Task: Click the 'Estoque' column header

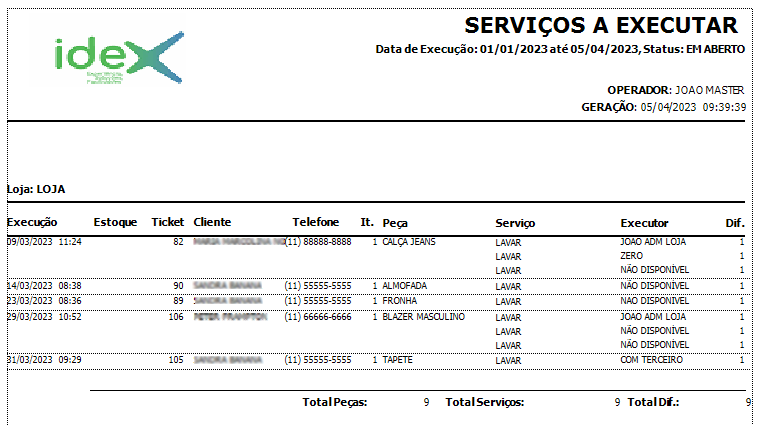Action: pos(115,222)
